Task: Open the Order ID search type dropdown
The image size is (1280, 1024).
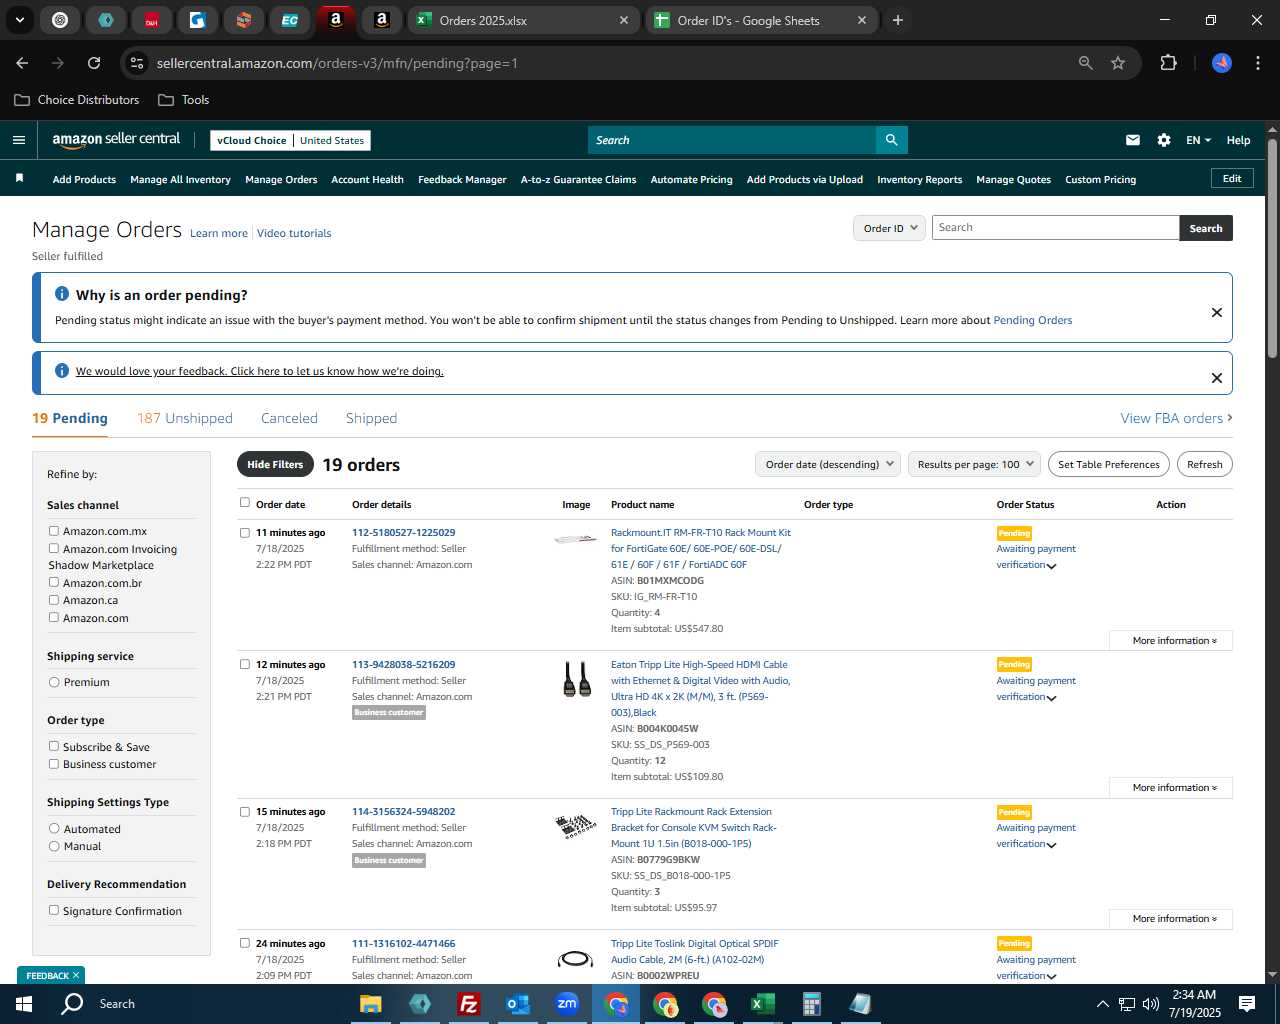Action: (890, 228)
